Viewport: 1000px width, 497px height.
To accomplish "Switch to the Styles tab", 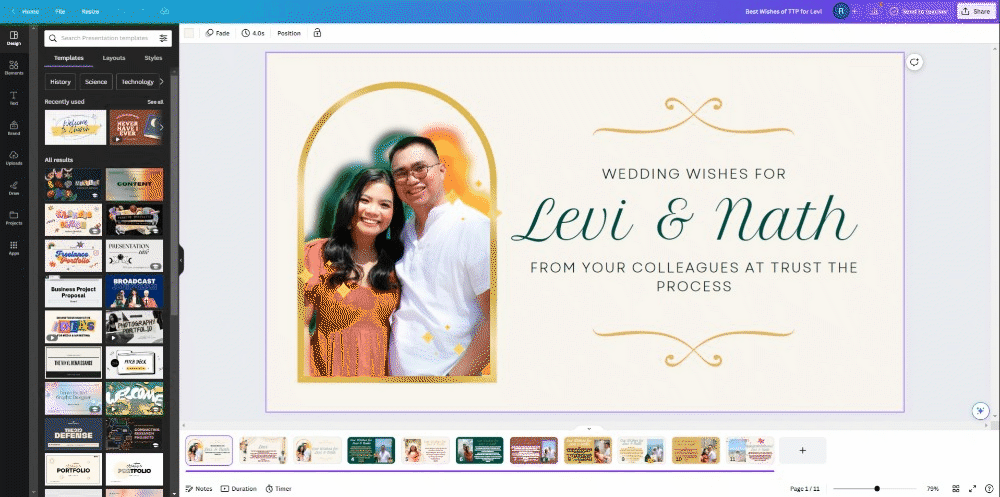I will (x=153, y=58).
